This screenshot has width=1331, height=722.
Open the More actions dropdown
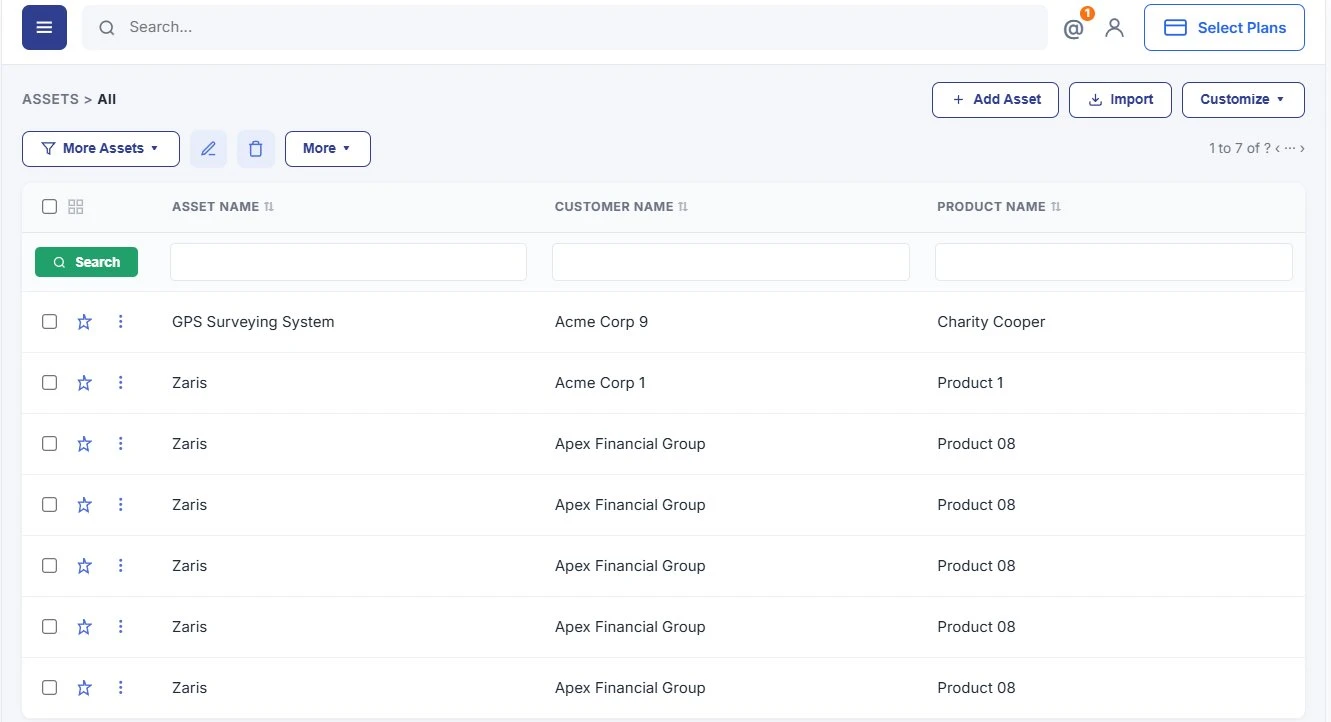click(328, 149)
